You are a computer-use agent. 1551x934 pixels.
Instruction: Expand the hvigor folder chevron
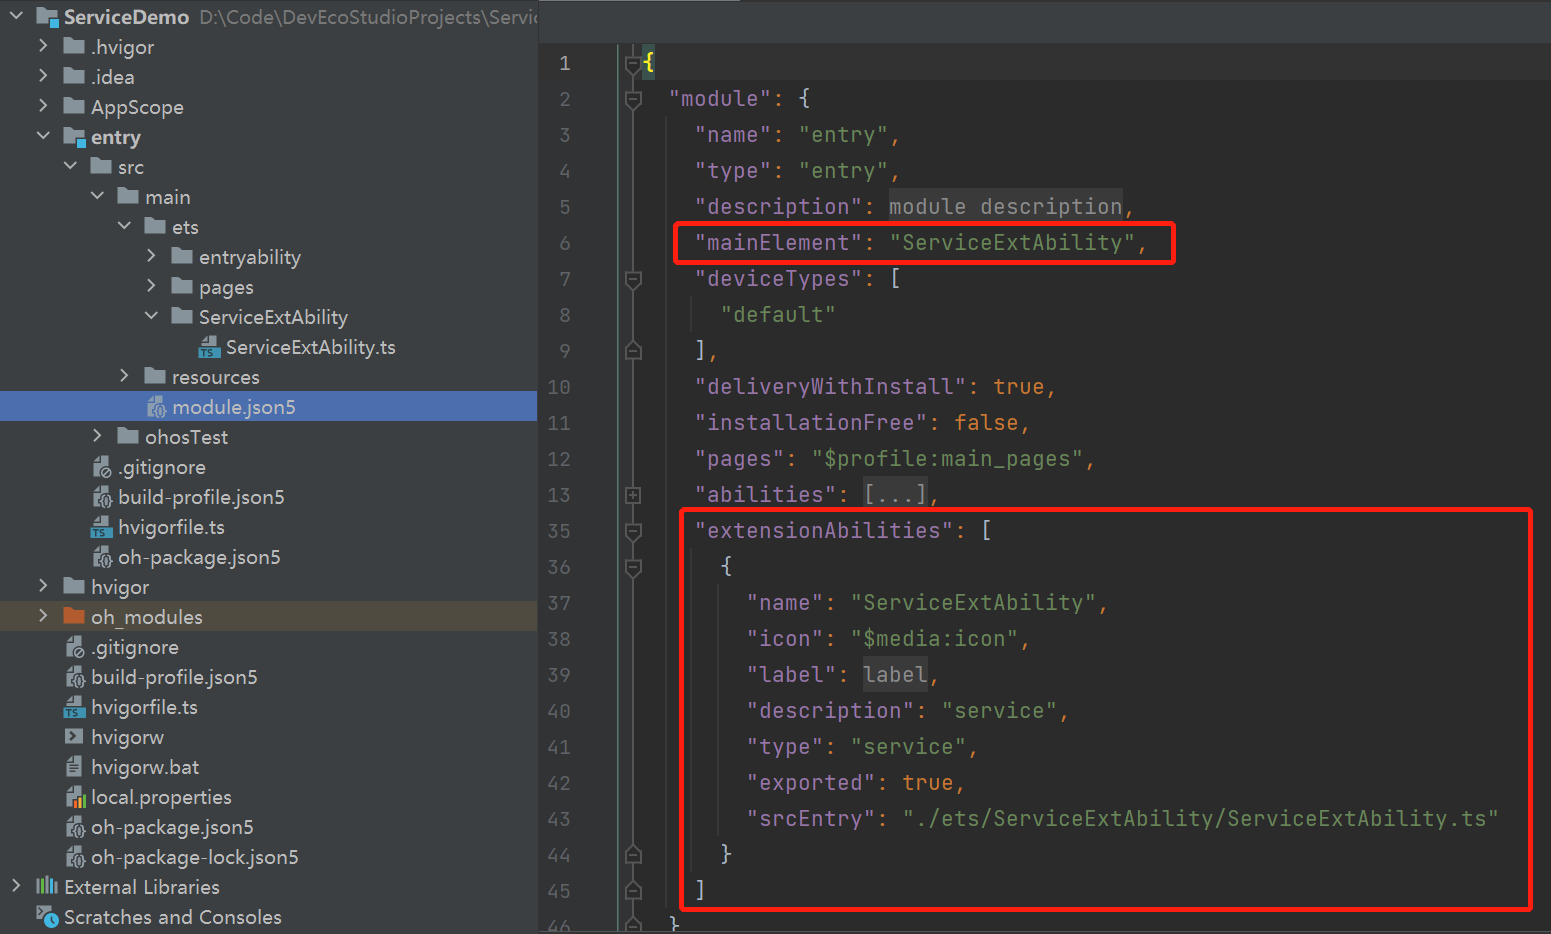click(x=43, y=586)
